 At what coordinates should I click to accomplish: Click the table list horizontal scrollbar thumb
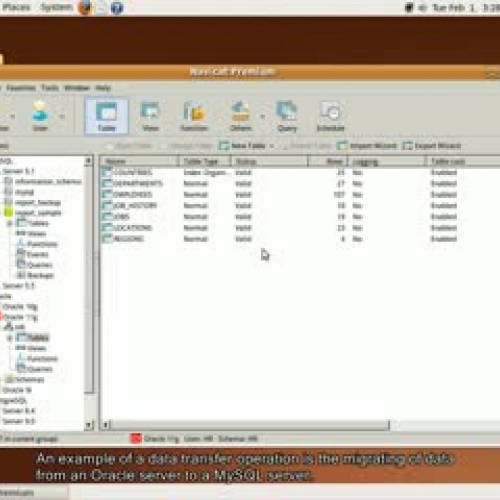249,425
